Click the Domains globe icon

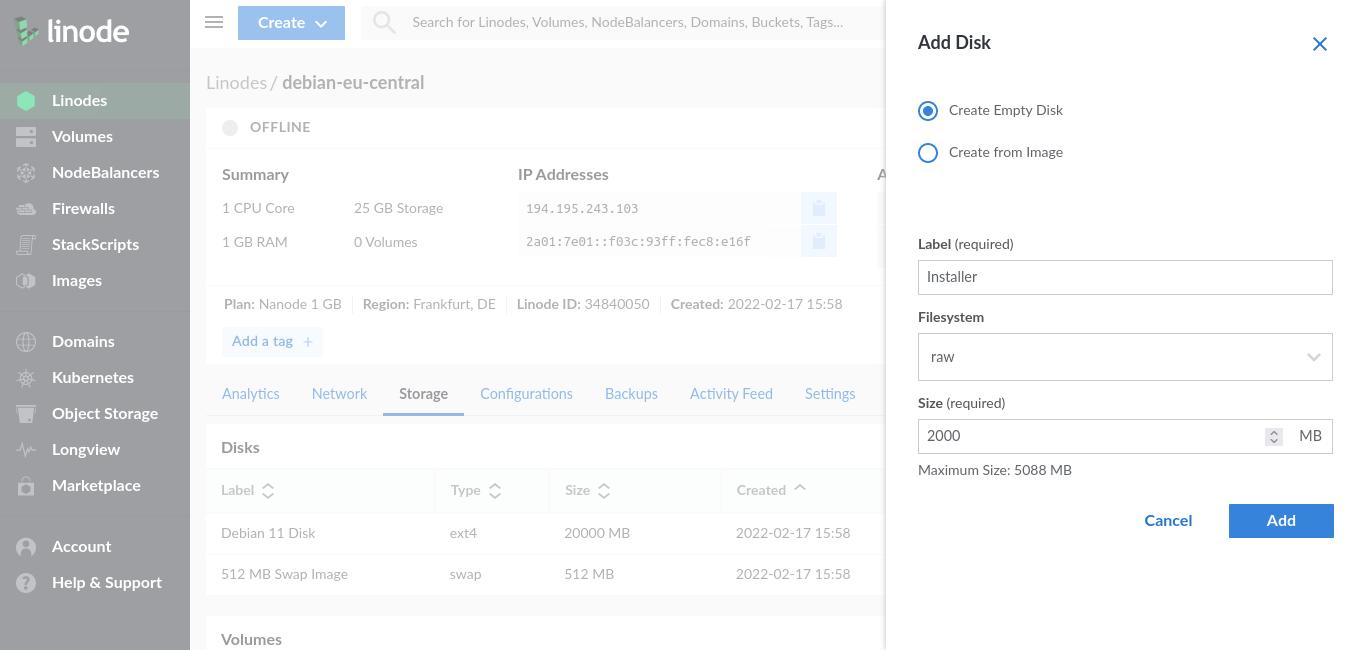click(x=26, y=342)
